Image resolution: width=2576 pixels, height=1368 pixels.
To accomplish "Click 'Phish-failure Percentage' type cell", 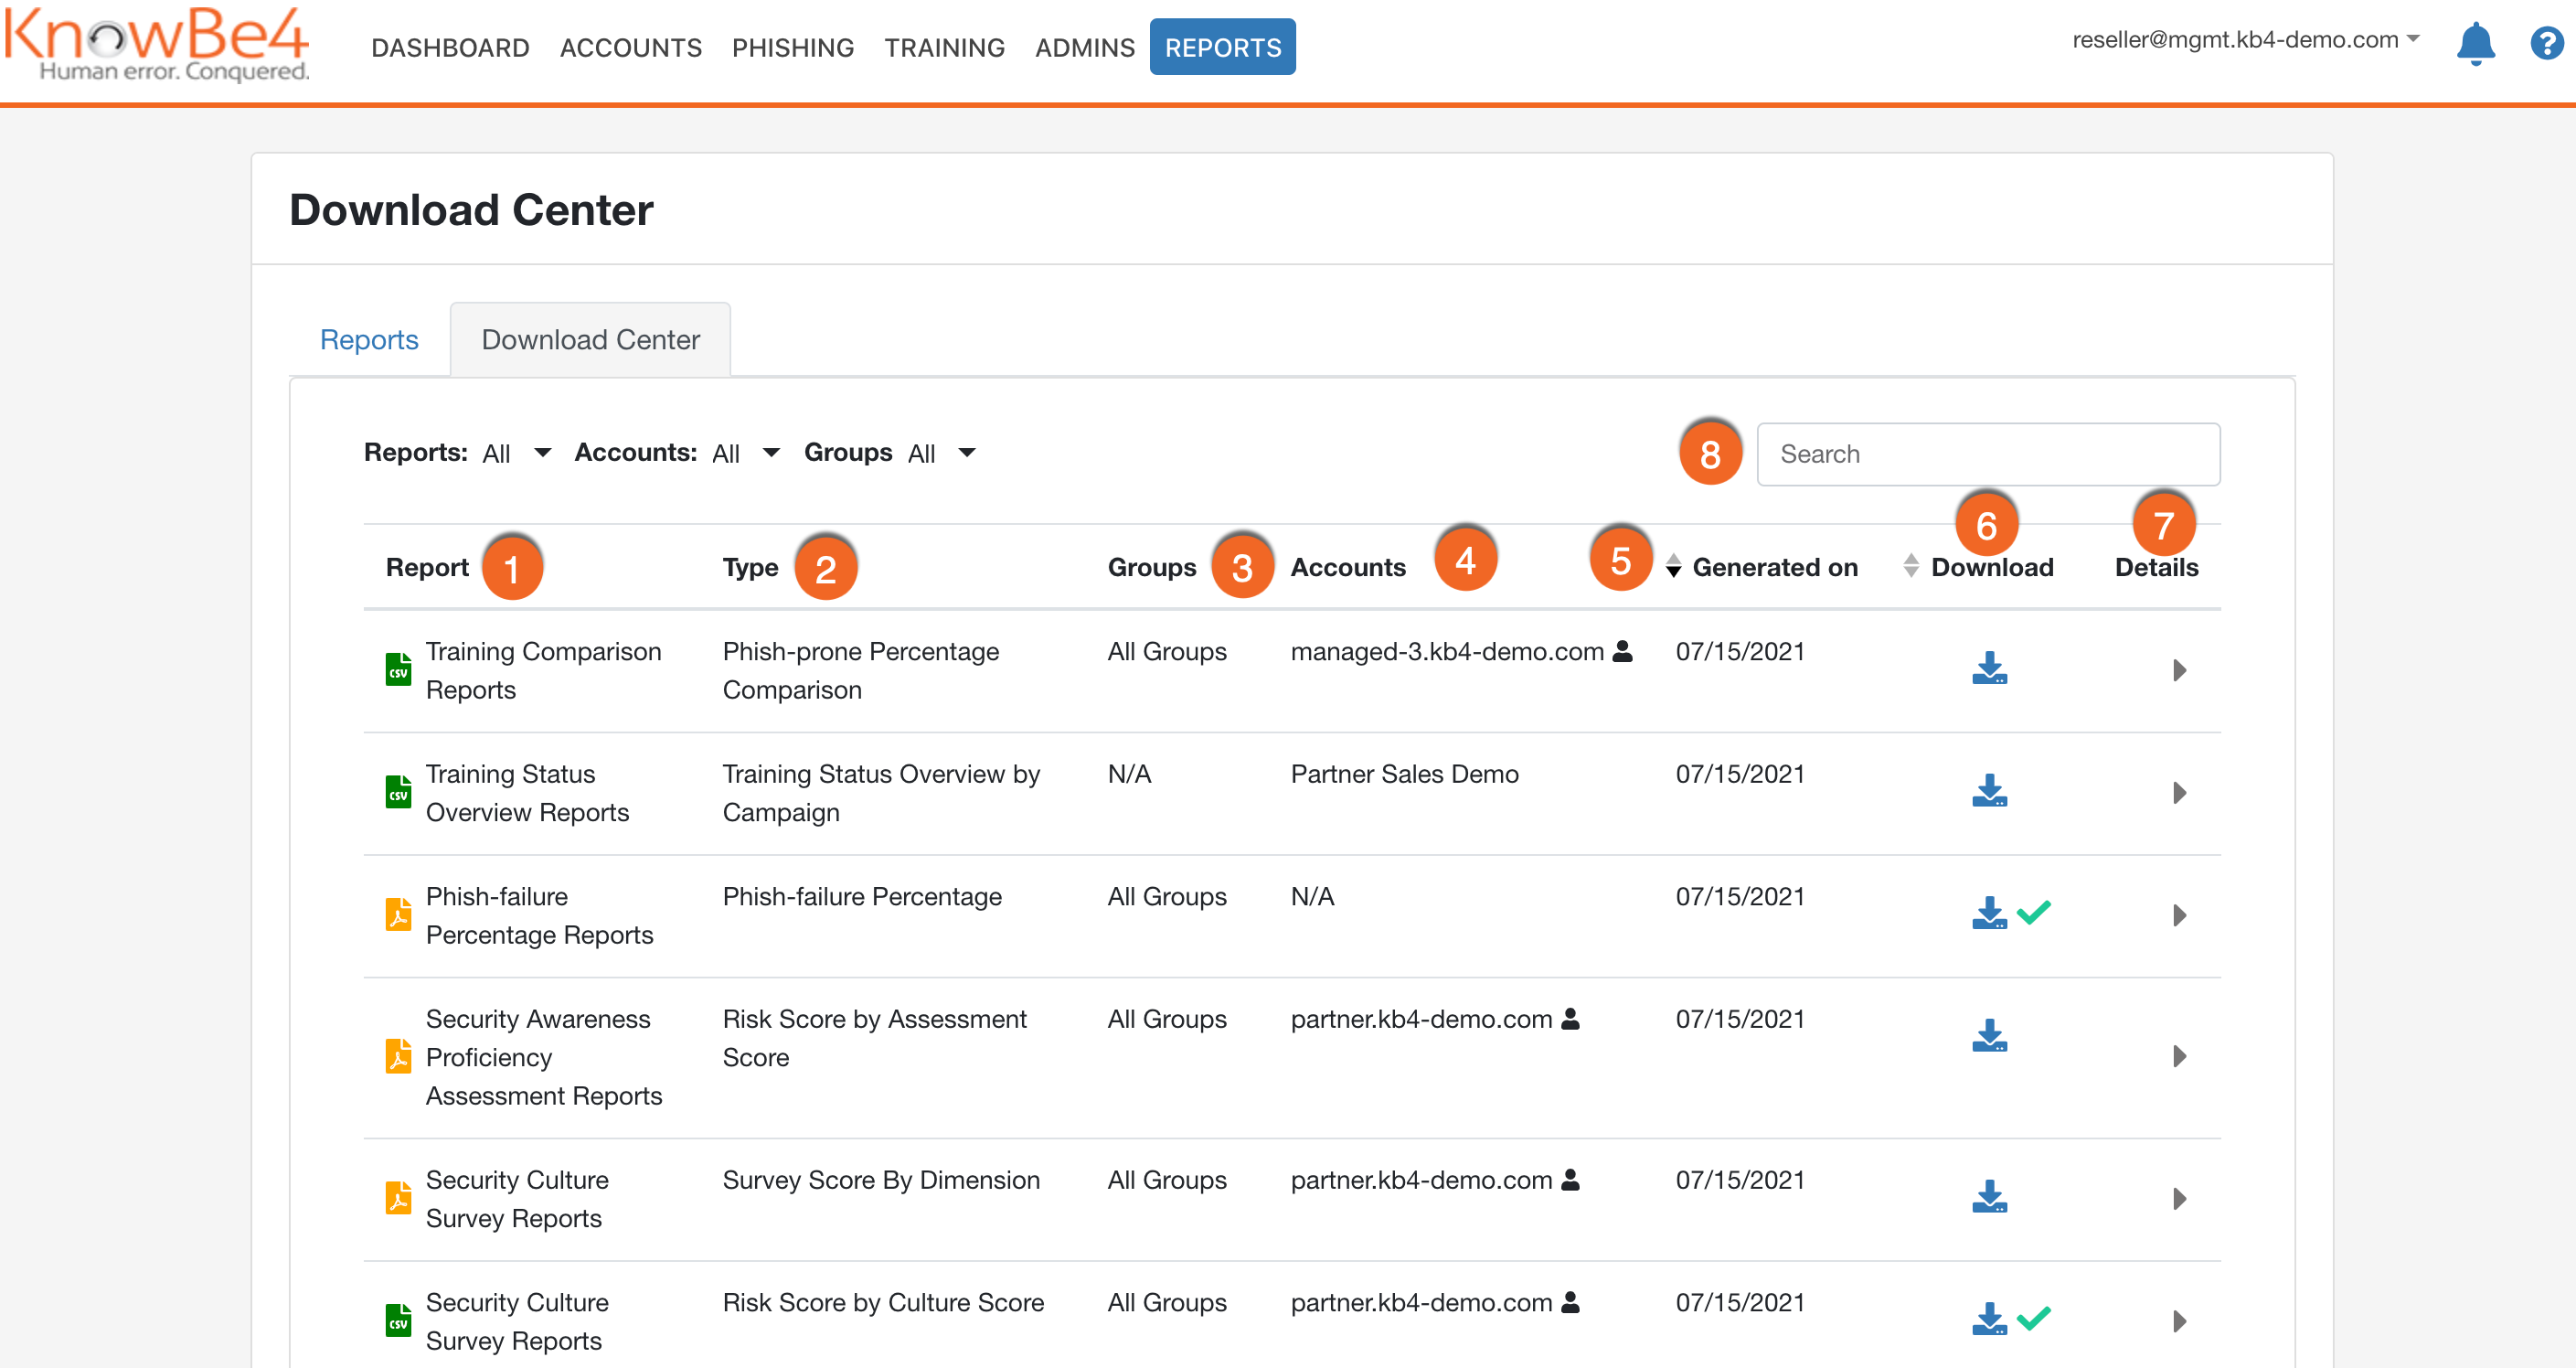I will coord(862,897).
